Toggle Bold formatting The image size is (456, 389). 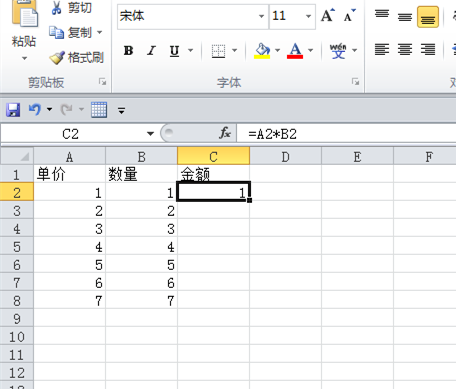click(128, 51)
